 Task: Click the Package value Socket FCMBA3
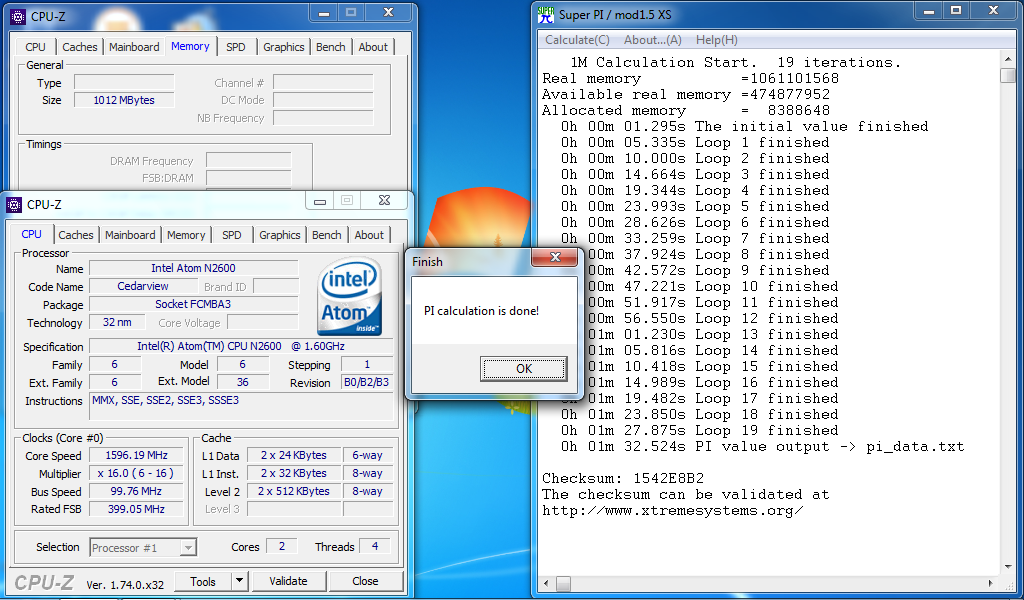[193, 304]
